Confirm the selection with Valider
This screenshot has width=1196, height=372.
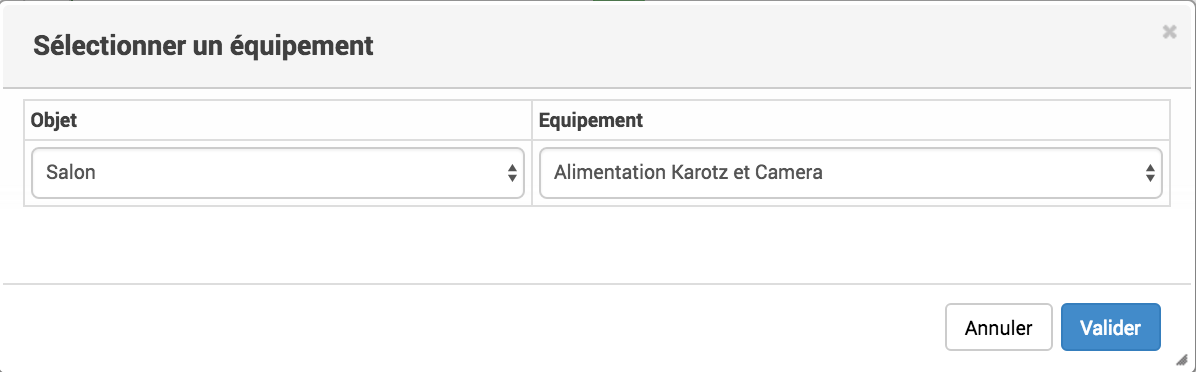tap(1111, 328)
